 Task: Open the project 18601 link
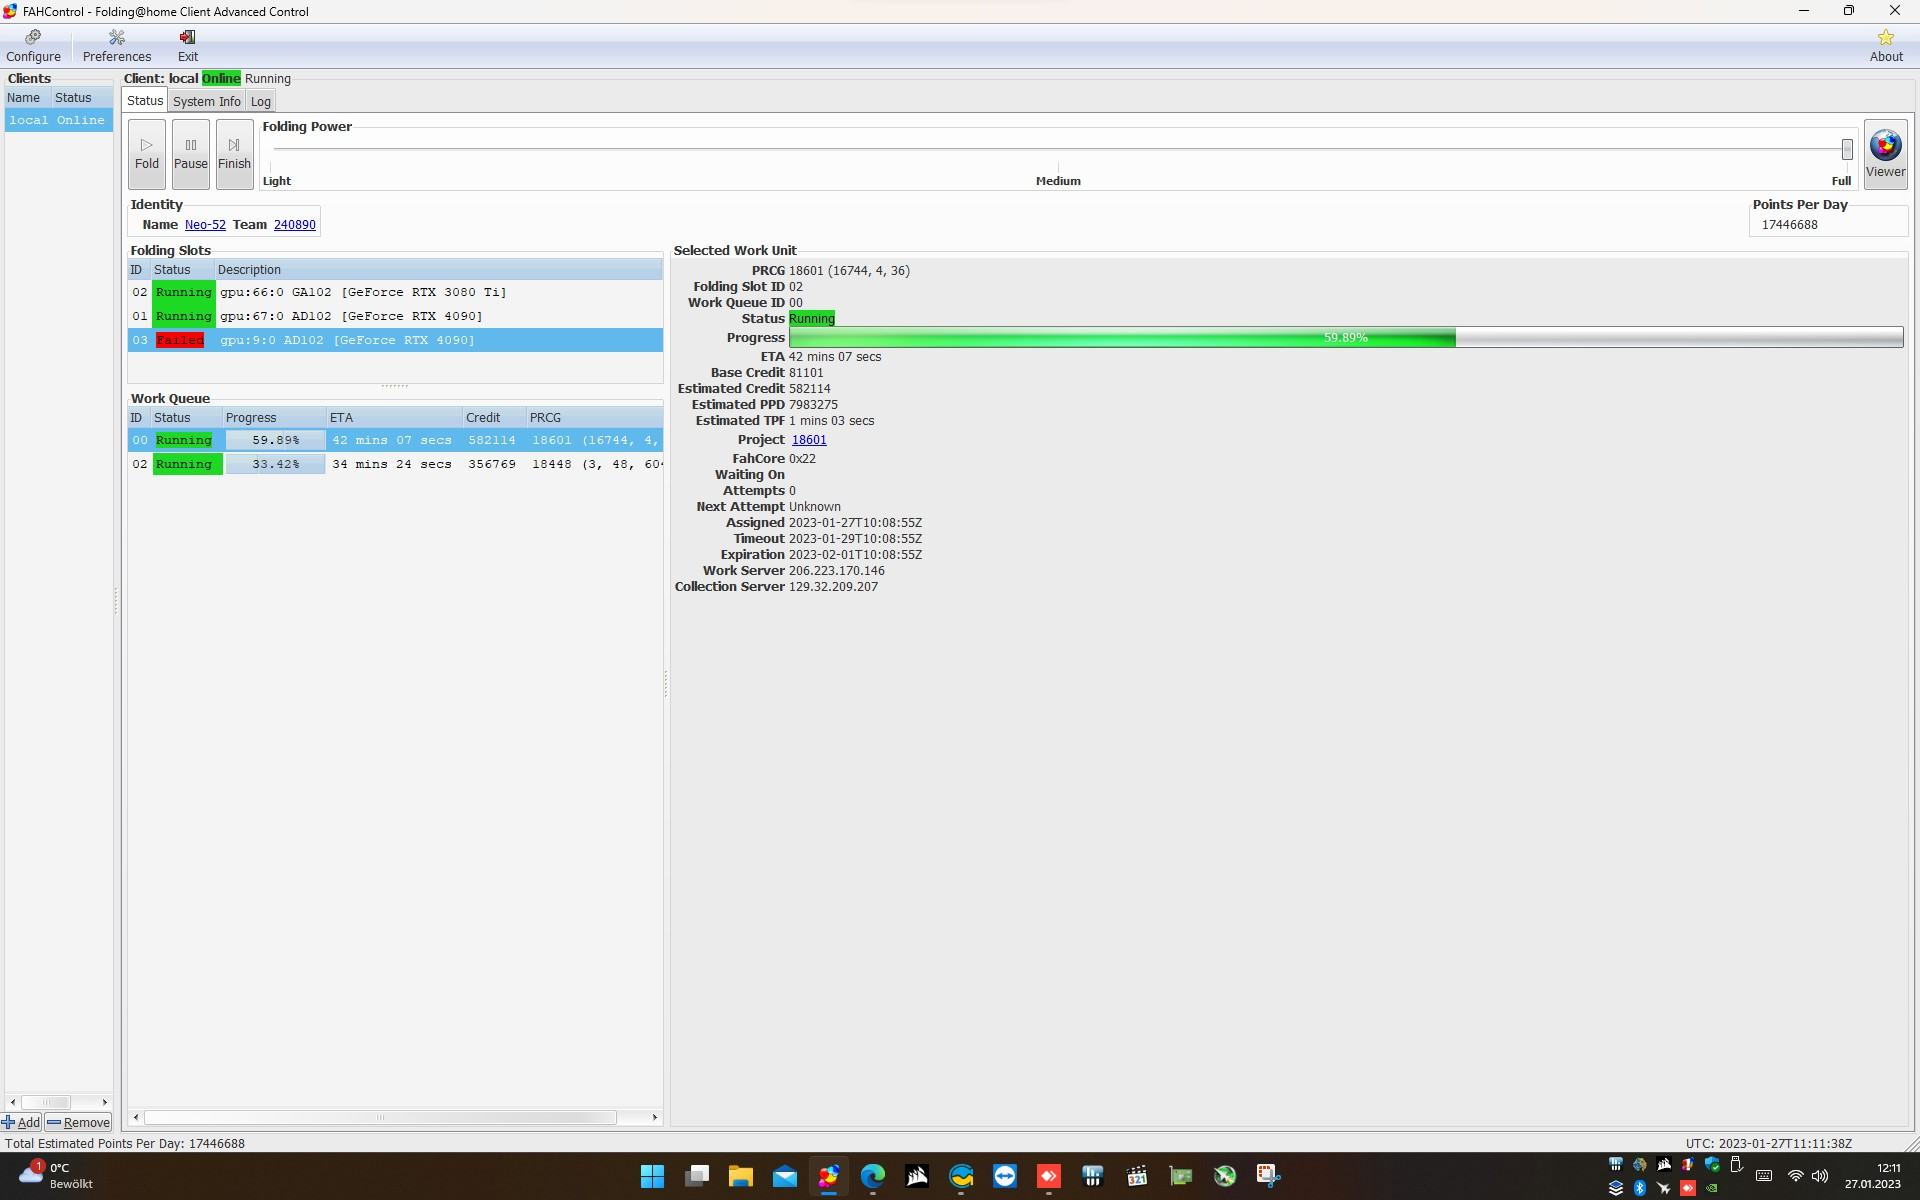tap(809, 440)
